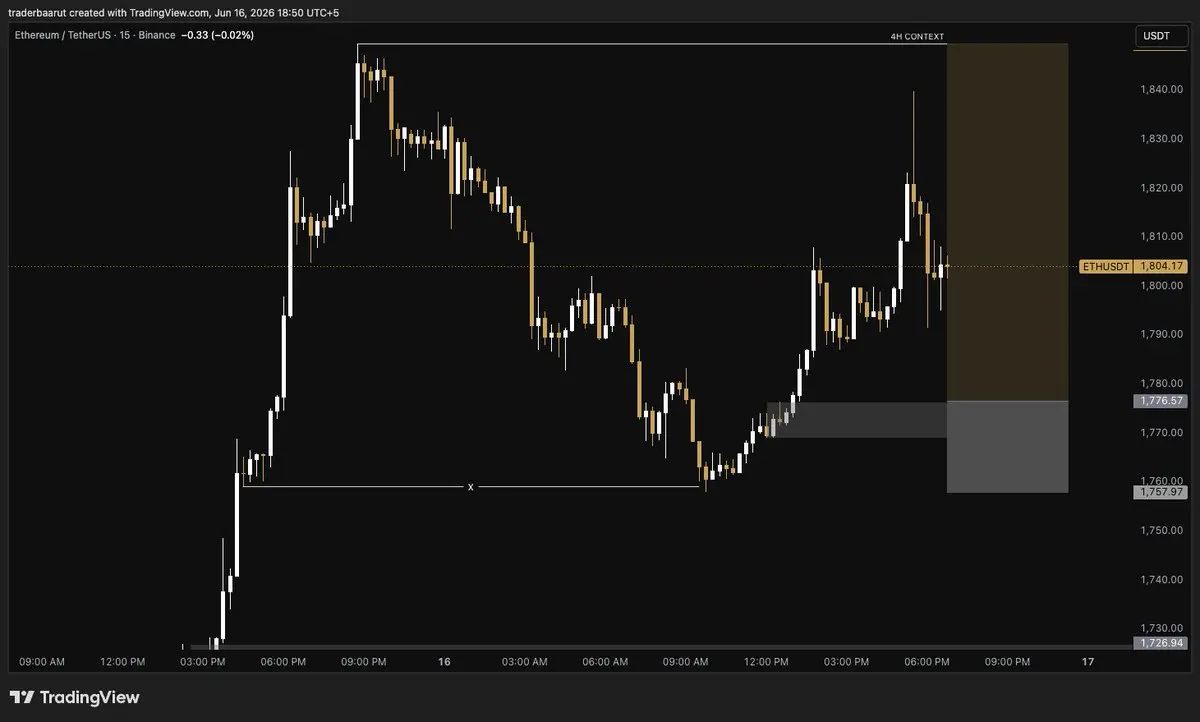
Task: Click the 1,740.00 price axis label
Action: (x=1161, y=579)
